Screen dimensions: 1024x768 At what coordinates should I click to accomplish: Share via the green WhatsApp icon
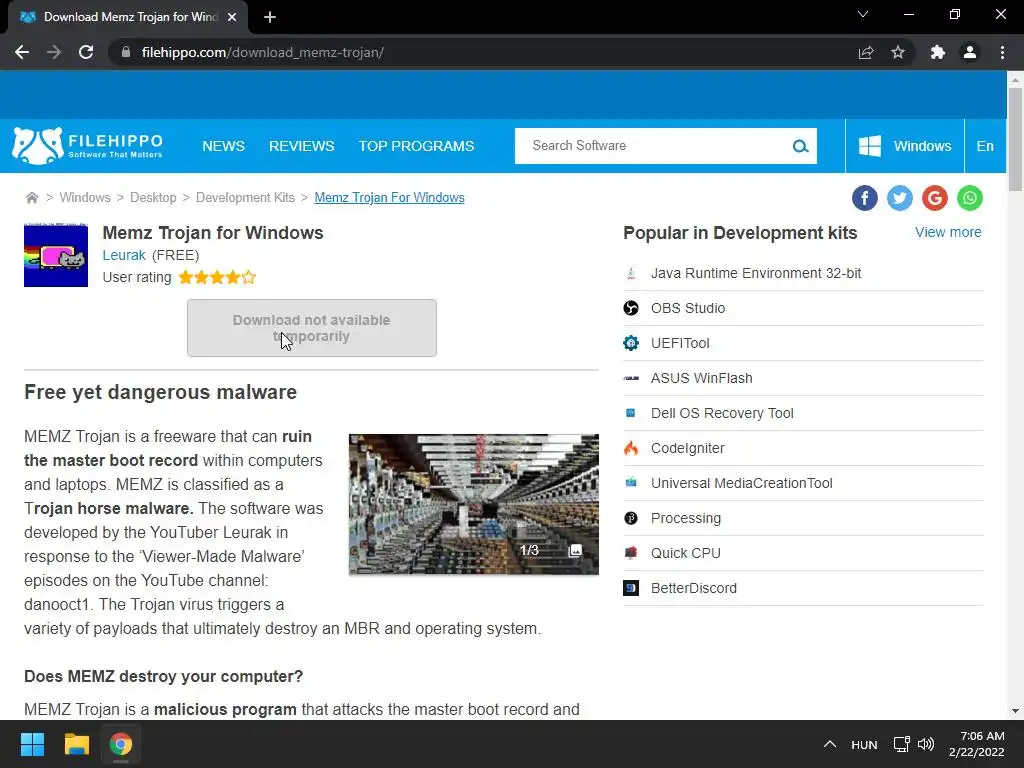(x=970, y=198)
